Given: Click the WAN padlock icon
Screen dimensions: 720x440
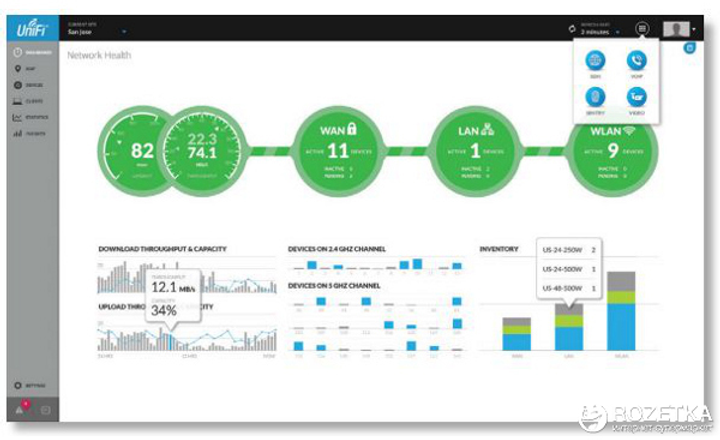Looking at the screenshot, I should [x=352, y=128].
